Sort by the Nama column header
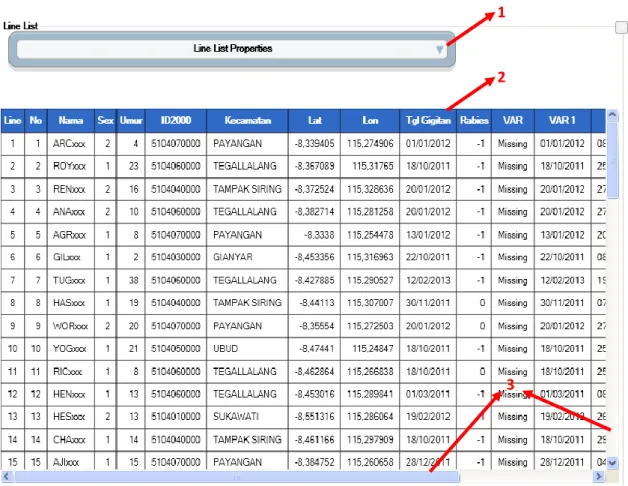The height and width of the screenshot is (486, 628). 71,120
